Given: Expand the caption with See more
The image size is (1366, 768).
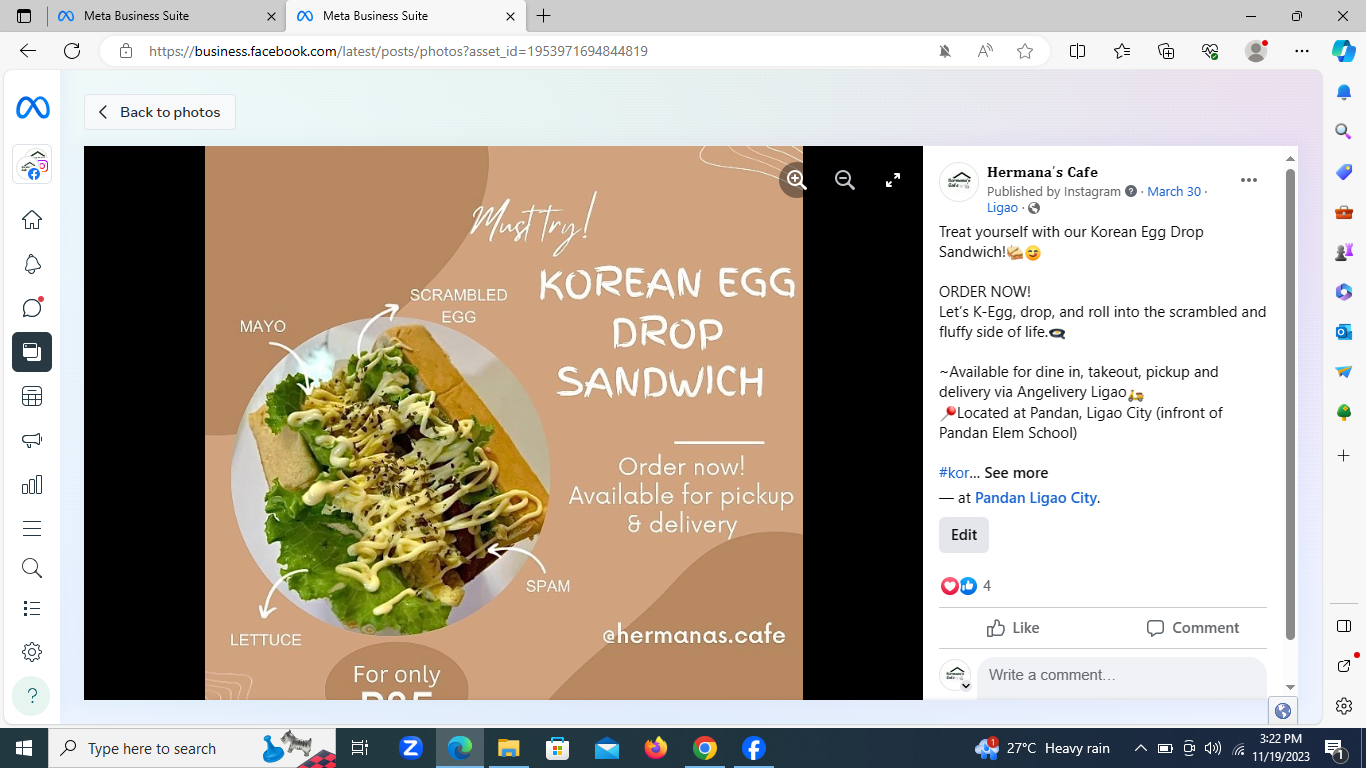Looking at the screenshot, I should (1016, 473).
